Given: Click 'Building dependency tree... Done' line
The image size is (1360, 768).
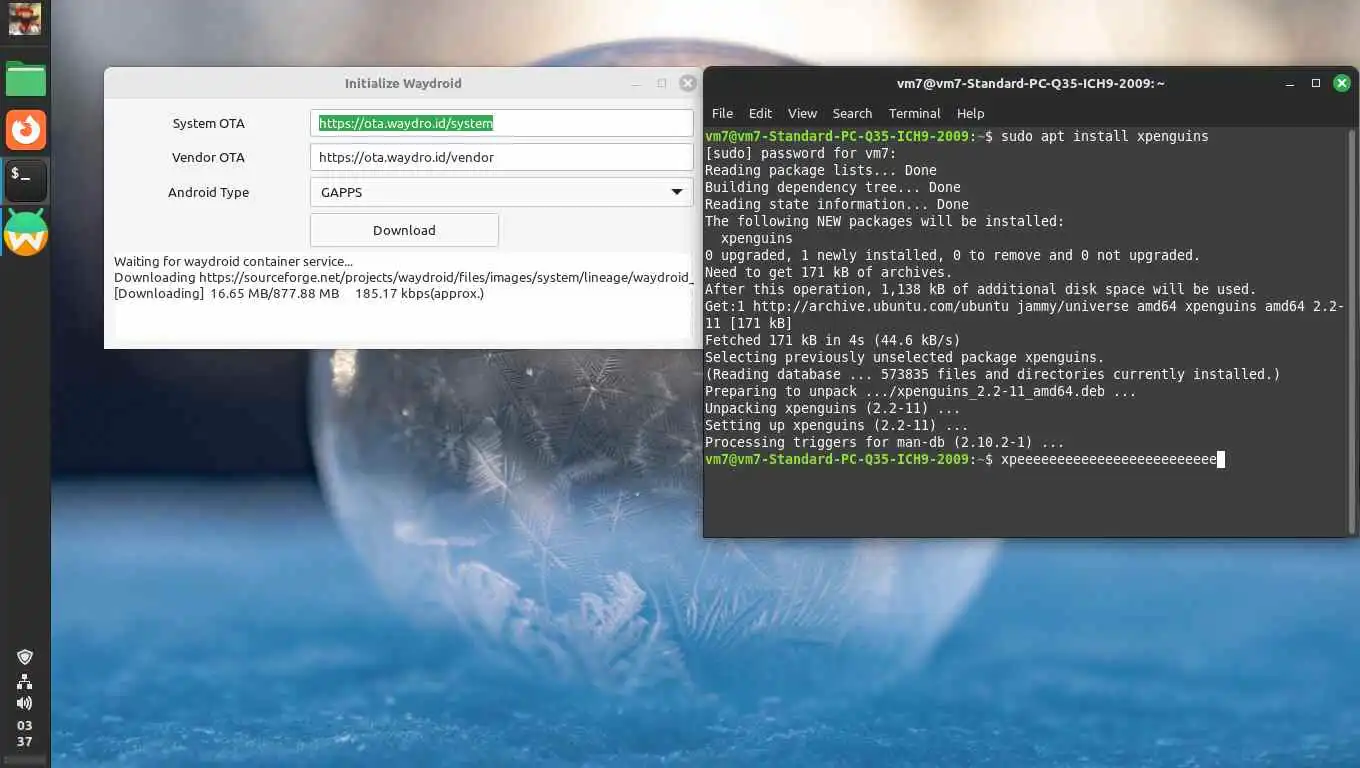Looking at the screenshot, I should pyautogui.click(x=833, y=187).
